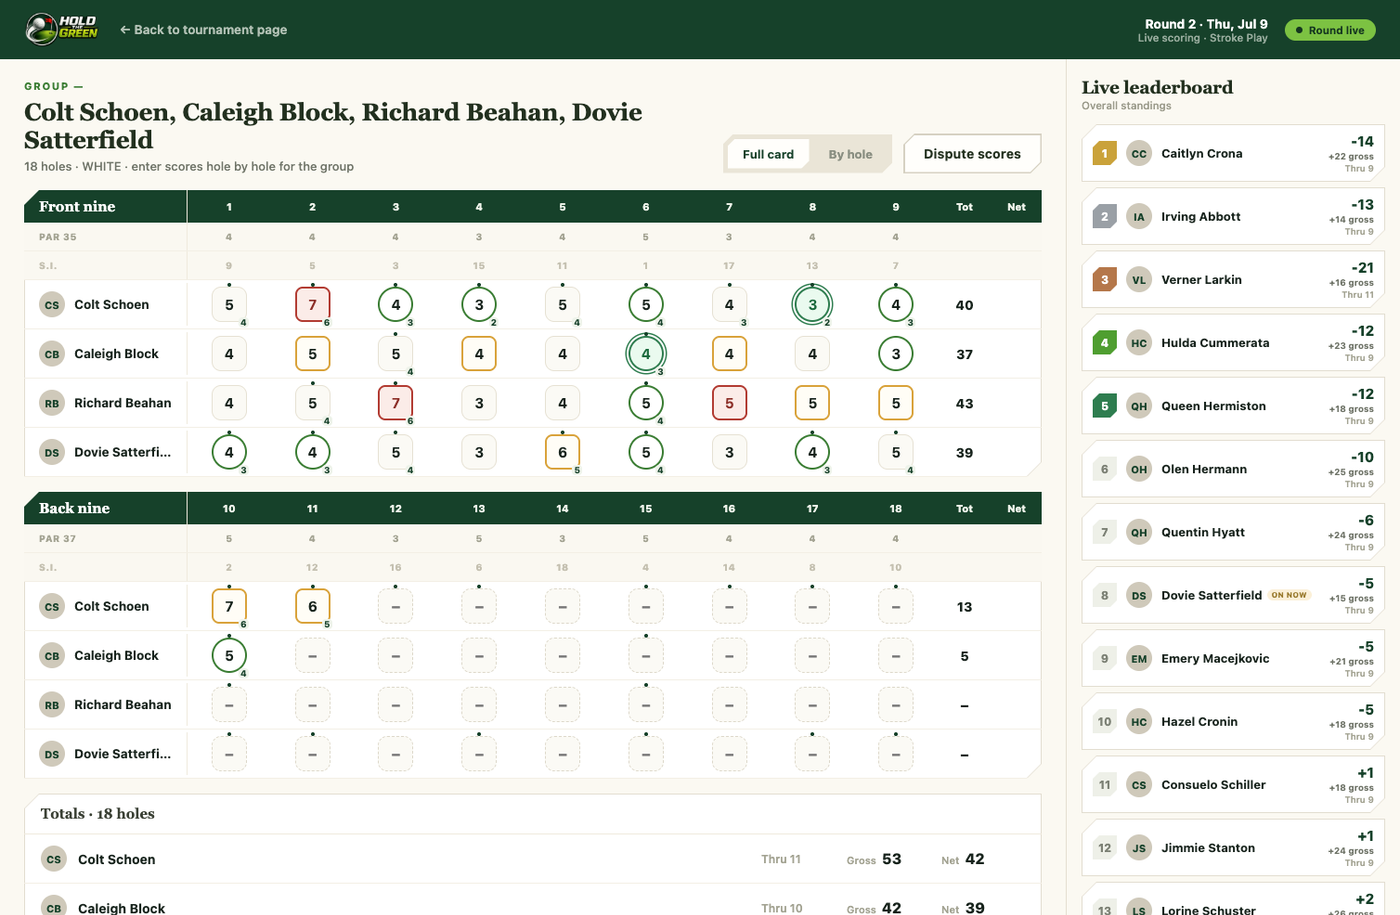Click the bronze rank 3 badge

tap(1104, 279)
